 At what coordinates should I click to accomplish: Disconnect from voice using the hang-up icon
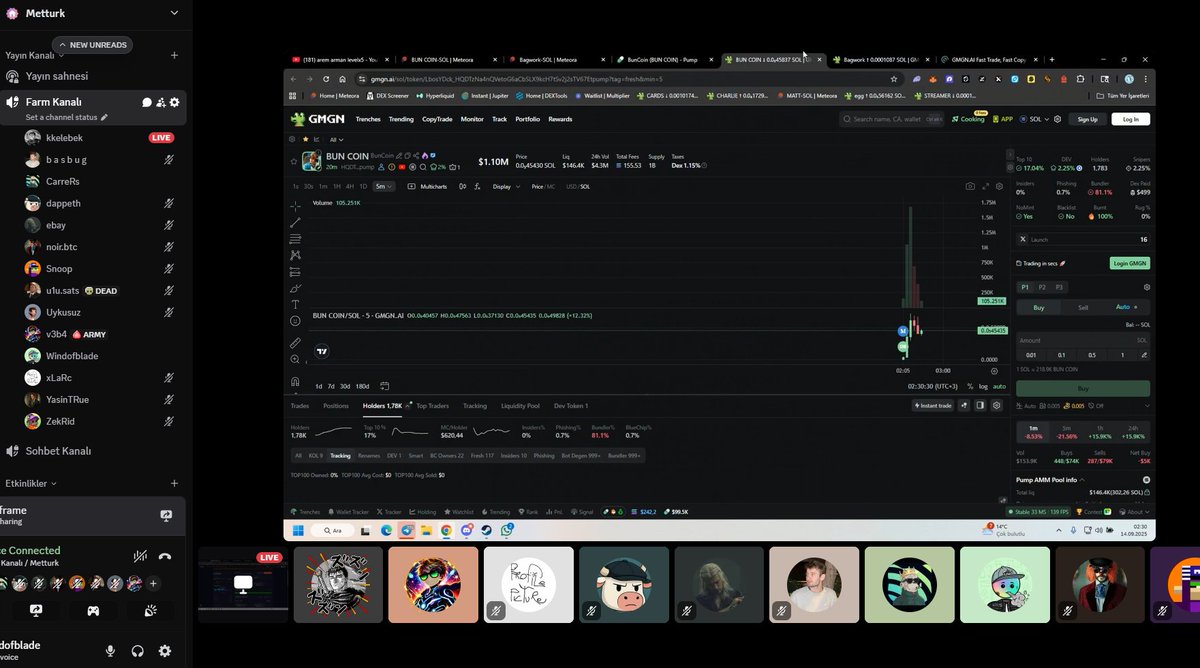pyautogui.click(x=165, y=557)
